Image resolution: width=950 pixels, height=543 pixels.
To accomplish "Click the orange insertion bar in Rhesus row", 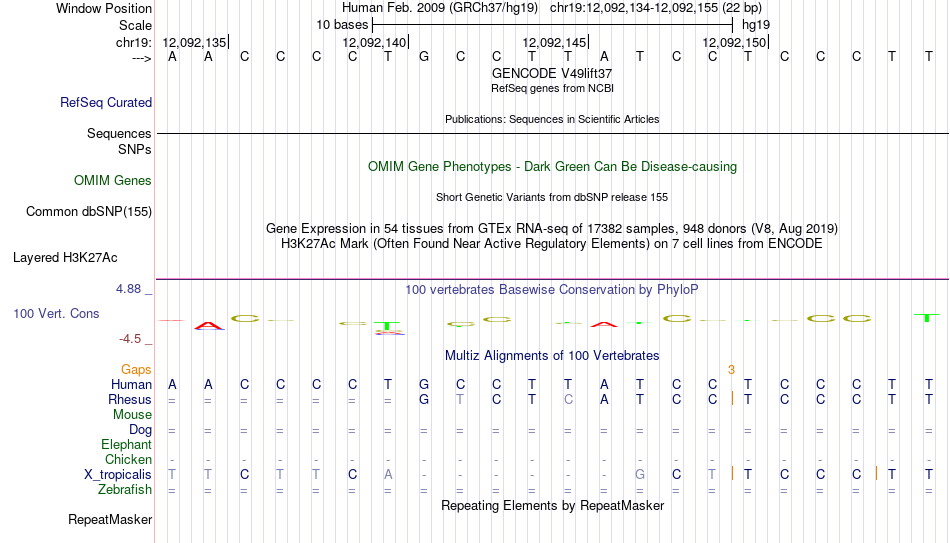I will pos(732,399).
